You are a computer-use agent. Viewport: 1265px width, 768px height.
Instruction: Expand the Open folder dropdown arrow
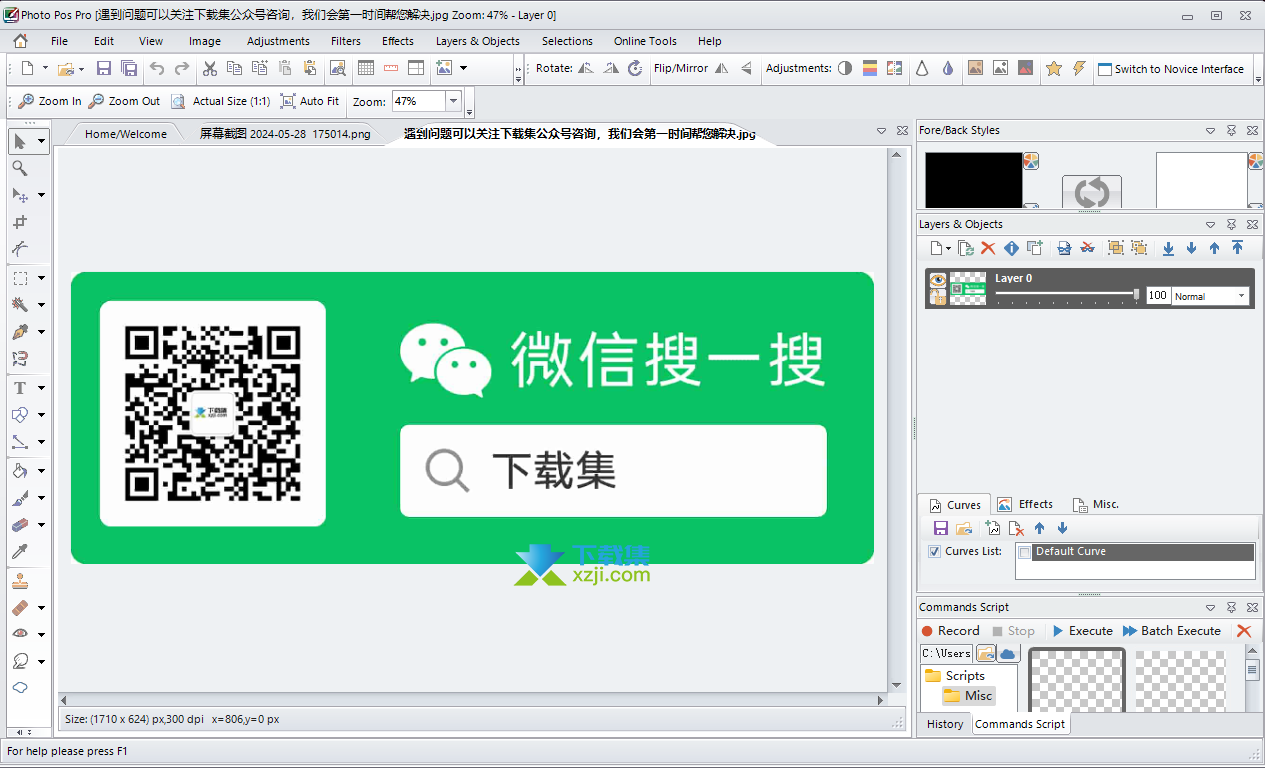[x=81, y=69]
